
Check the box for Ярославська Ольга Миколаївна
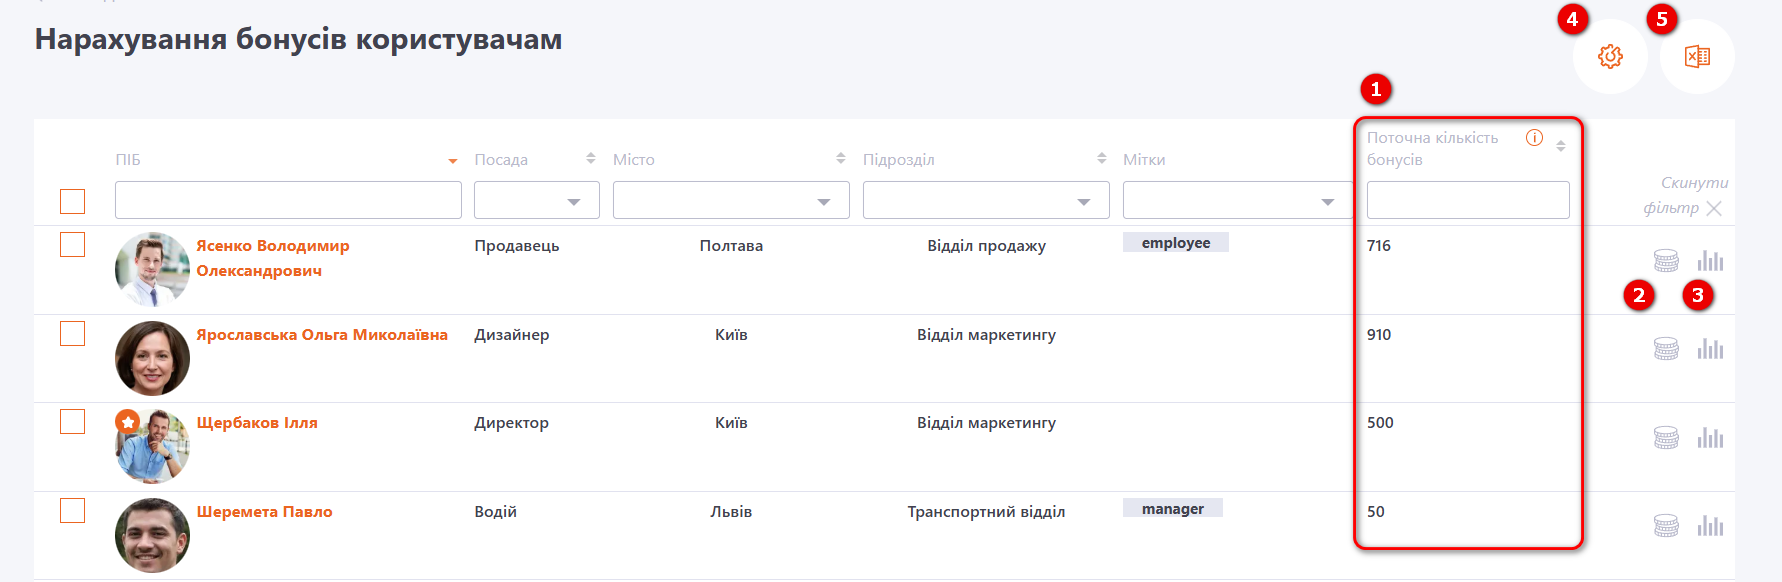pyautogui.click(x=73, y=333)
